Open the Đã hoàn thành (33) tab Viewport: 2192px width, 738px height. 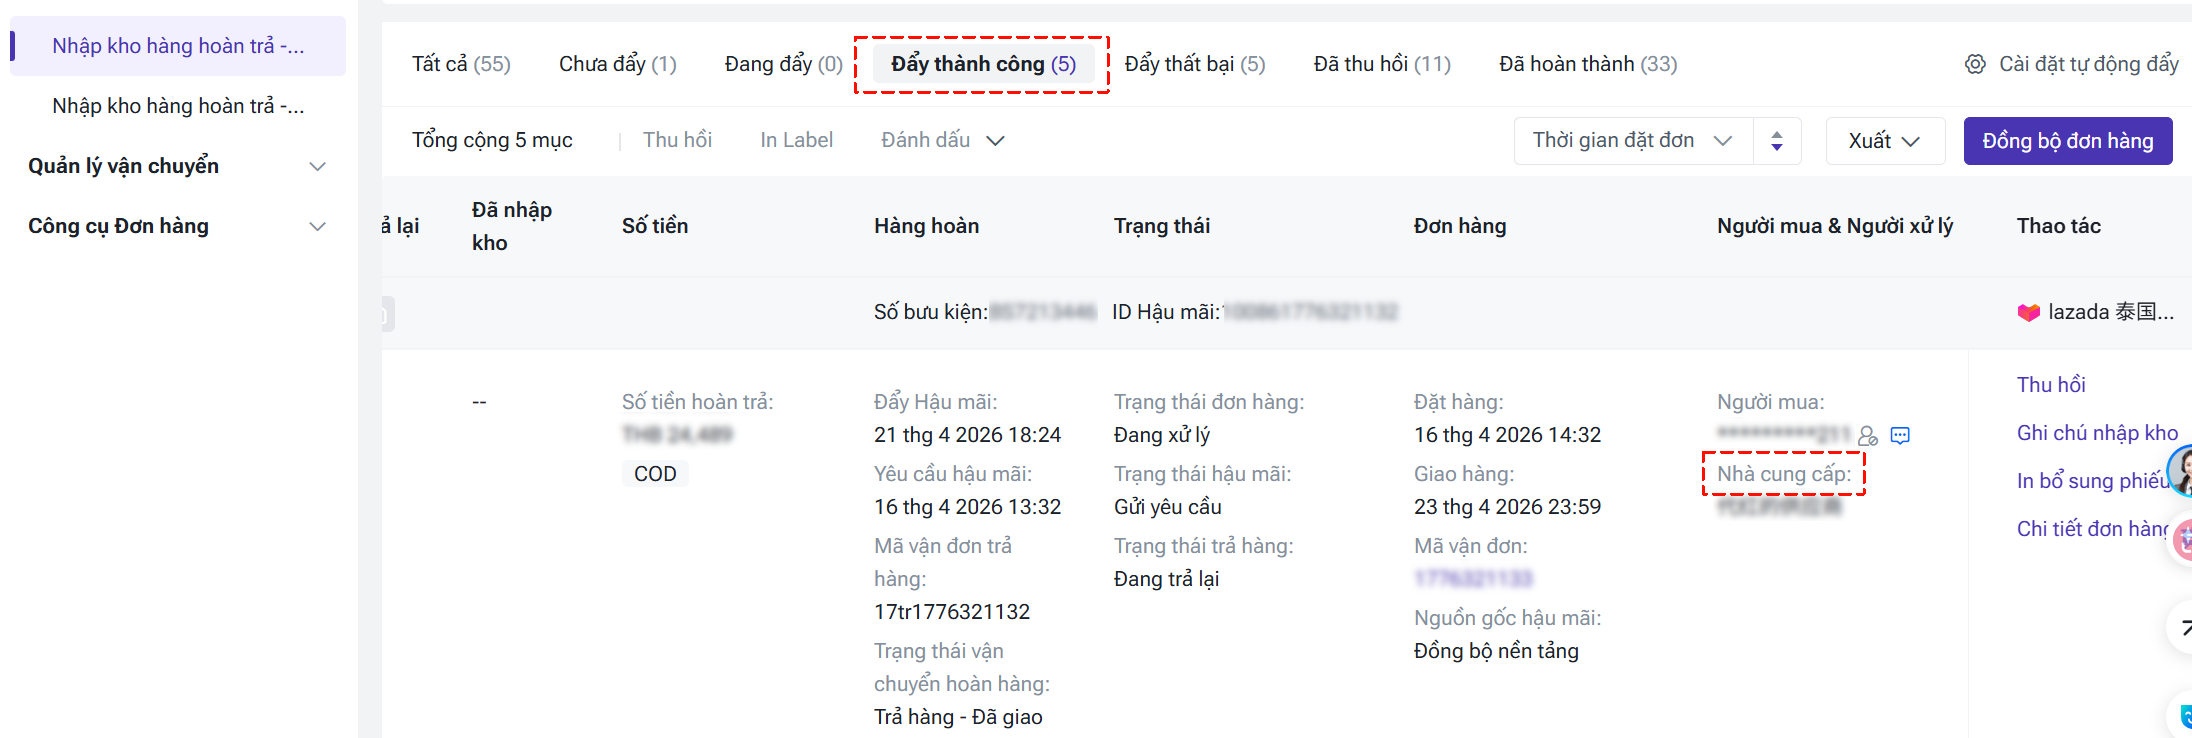pos(1588,64)
